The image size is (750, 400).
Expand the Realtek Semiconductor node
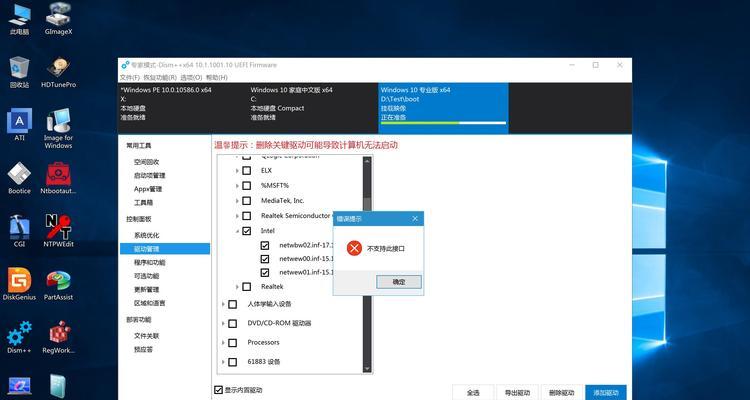click(x=237, y=216)
